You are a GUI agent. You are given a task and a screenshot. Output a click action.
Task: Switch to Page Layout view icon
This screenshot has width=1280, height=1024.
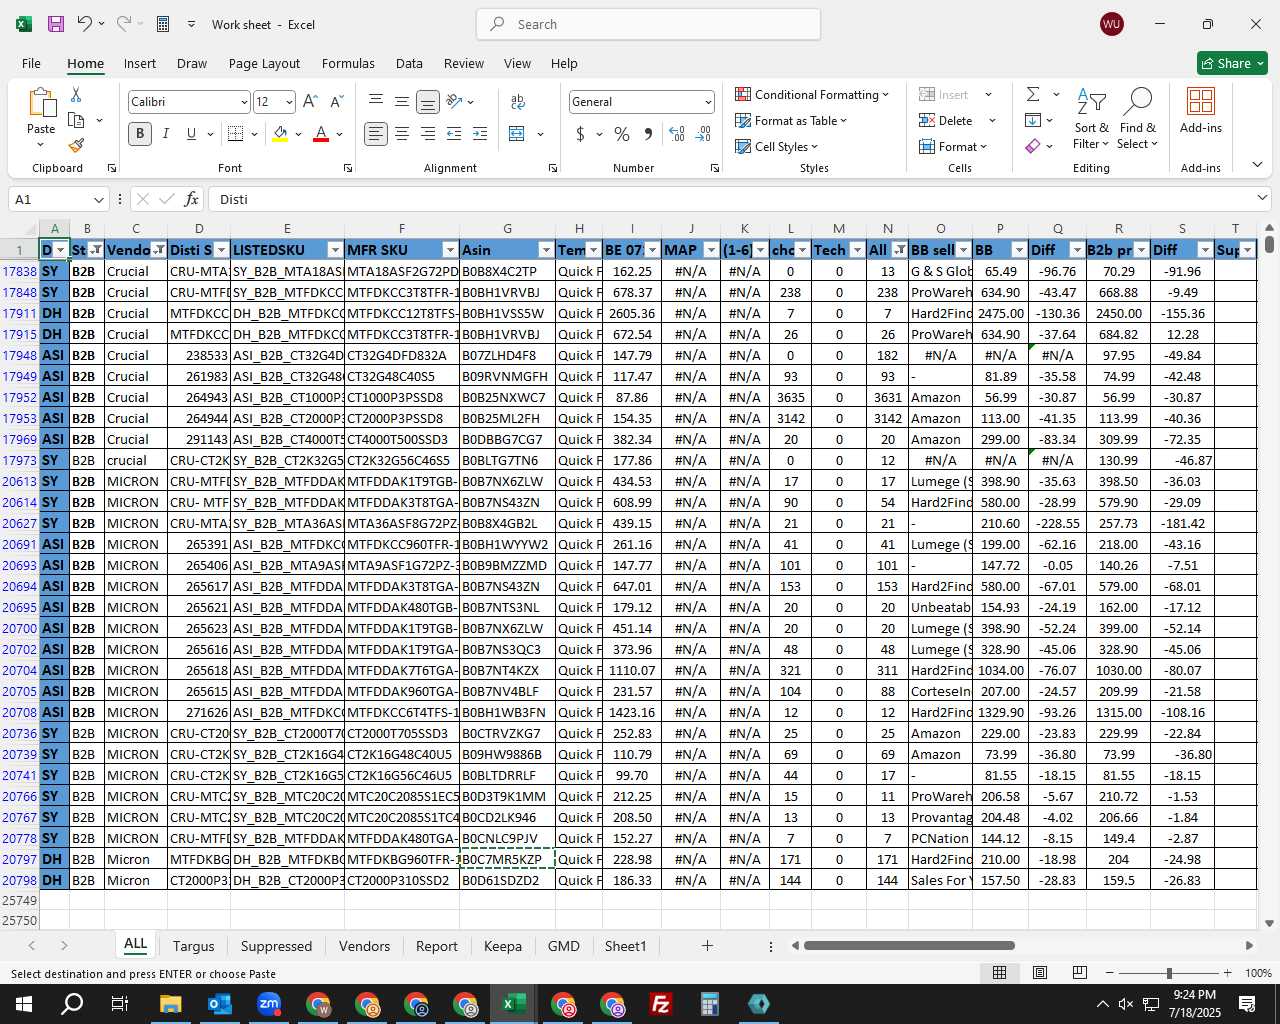coord(1040,973)
